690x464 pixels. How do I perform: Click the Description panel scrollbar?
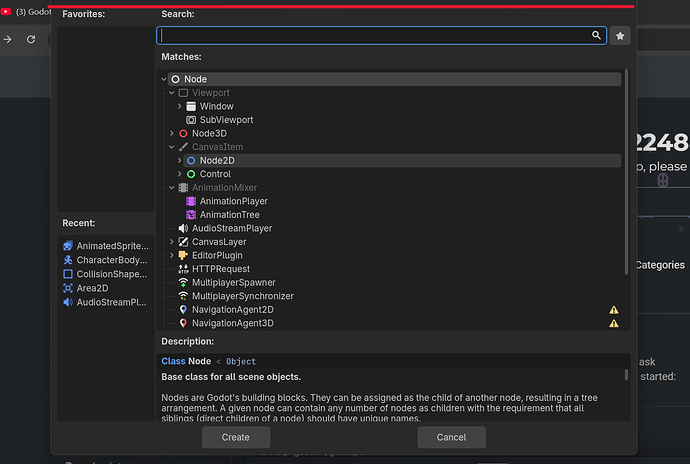tap(627, 375)
